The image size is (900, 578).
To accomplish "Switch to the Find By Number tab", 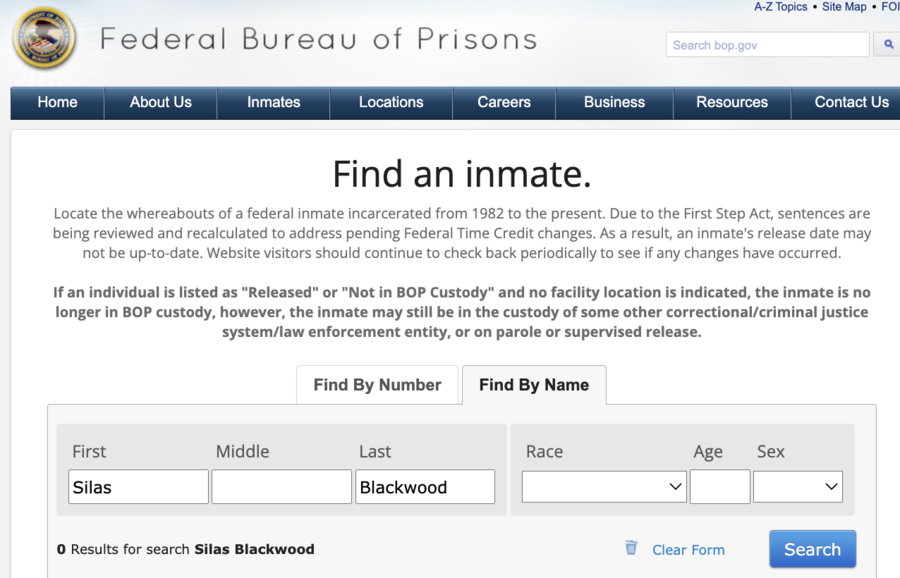I will [x=377, y=385].
